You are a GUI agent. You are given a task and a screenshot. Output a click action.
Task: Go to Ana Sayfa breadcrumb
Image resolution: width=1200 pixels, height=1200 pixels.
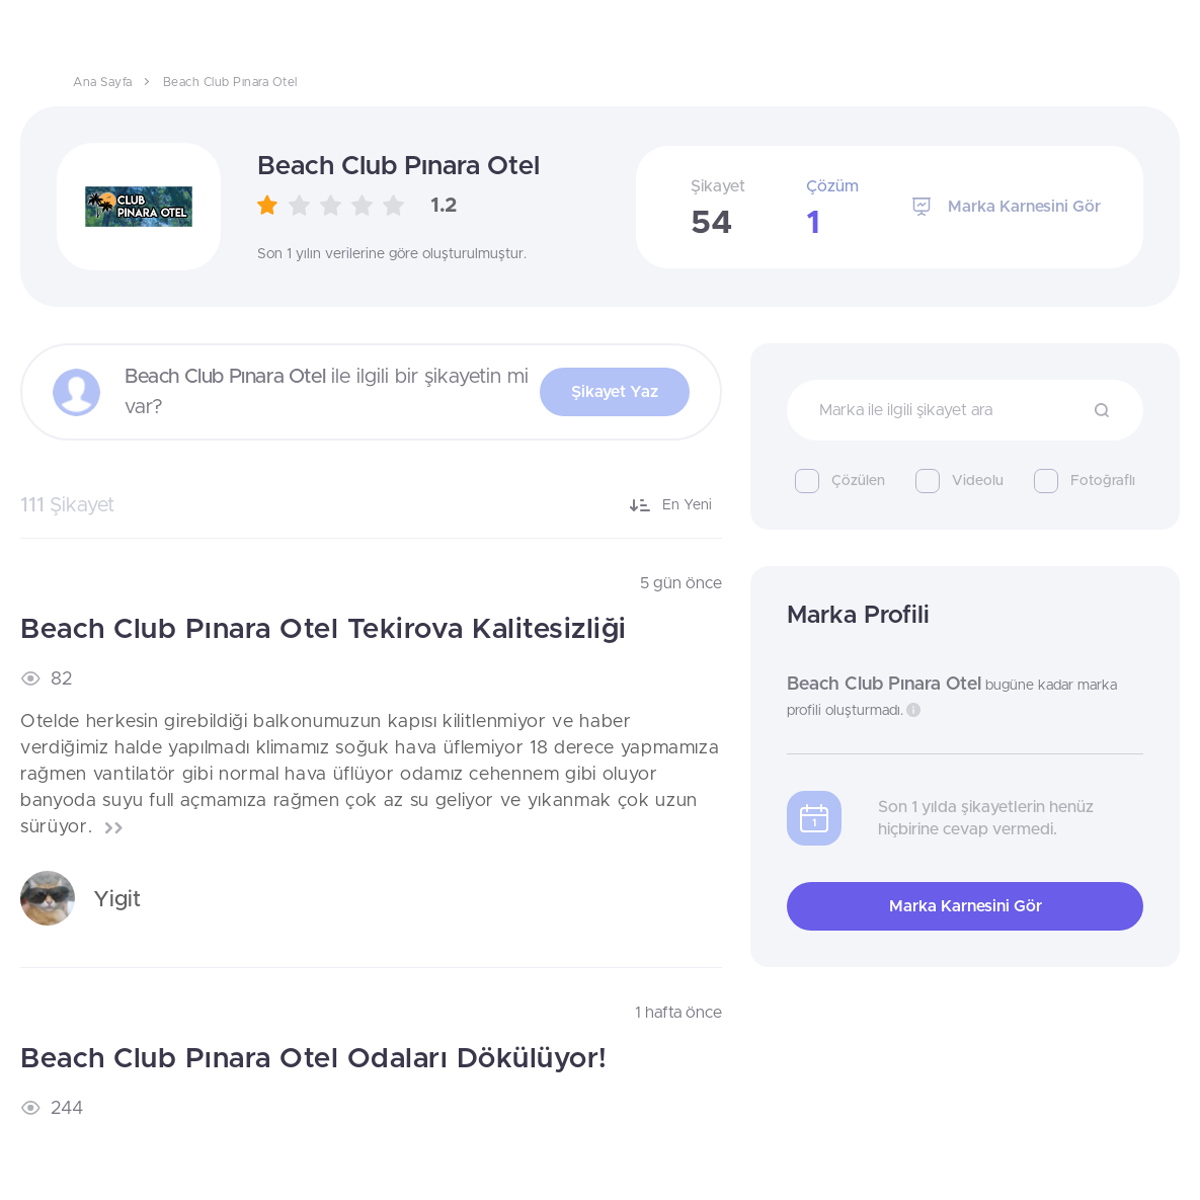tap(102, 82)
